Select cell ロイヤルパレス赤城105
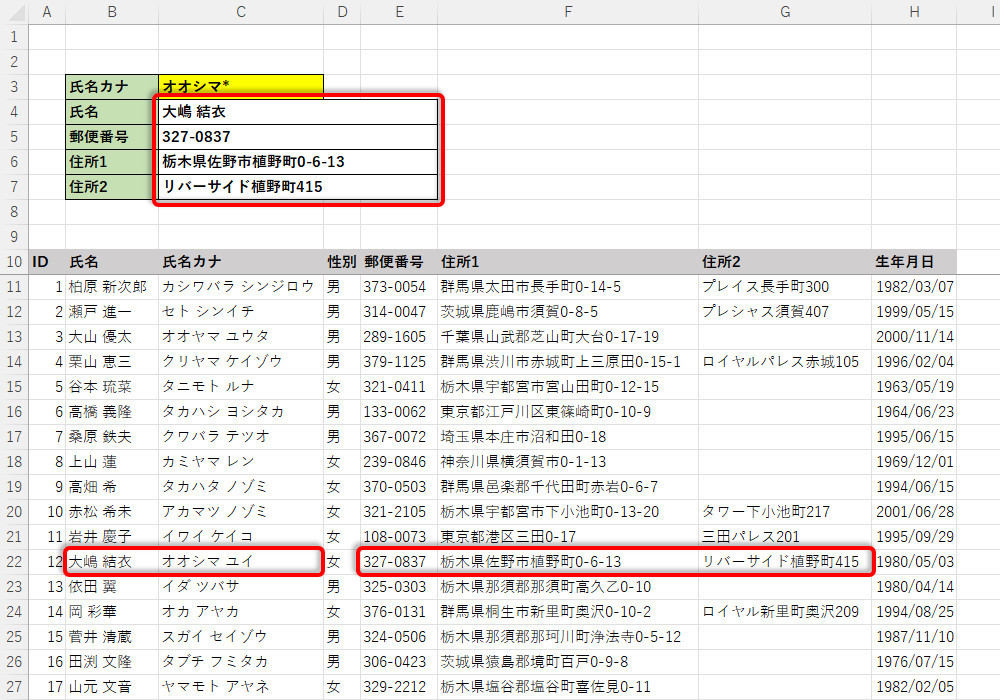 785,361
